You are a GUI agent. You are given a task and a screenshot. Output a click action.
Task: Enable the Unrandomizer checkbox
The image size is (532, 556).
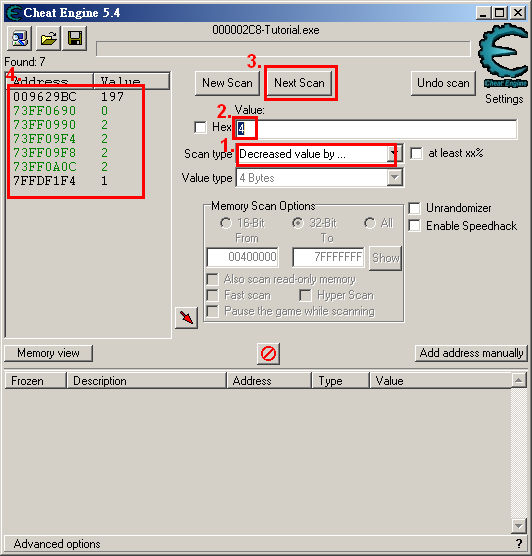[x=415, y=208]
